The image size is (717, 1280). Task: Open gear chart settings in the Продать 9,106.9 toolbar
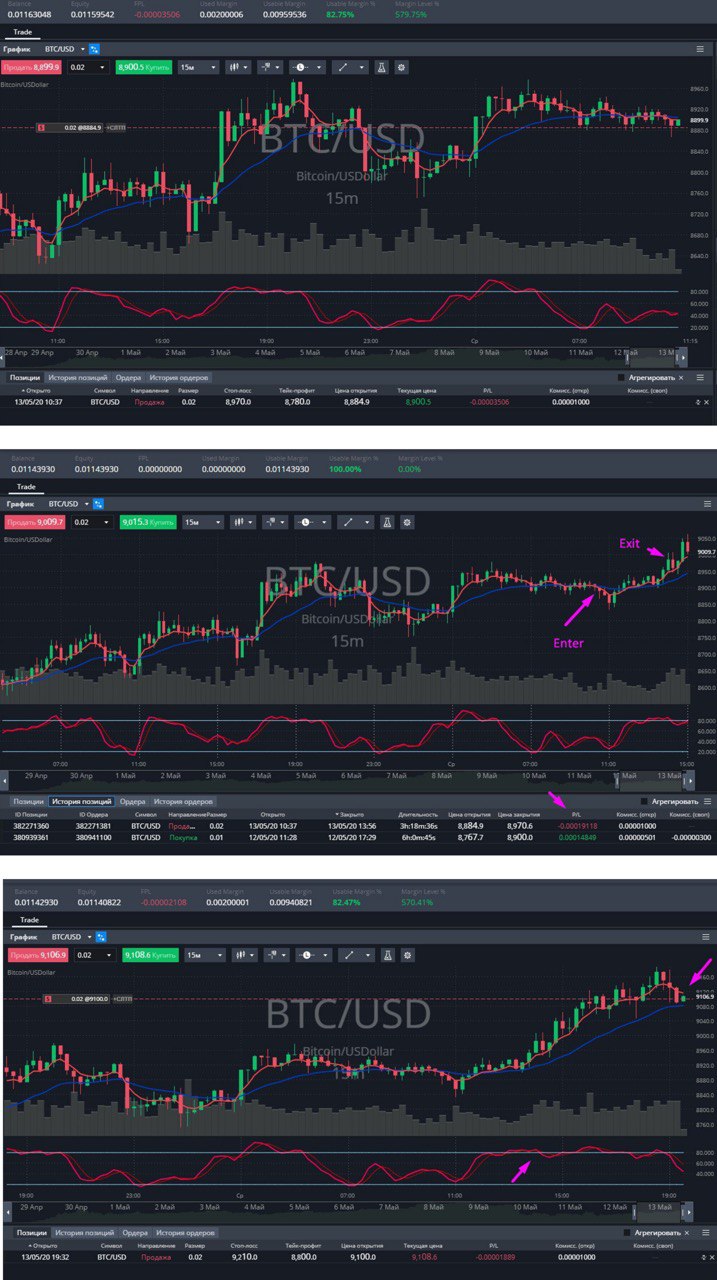click(x=410, y=955)
